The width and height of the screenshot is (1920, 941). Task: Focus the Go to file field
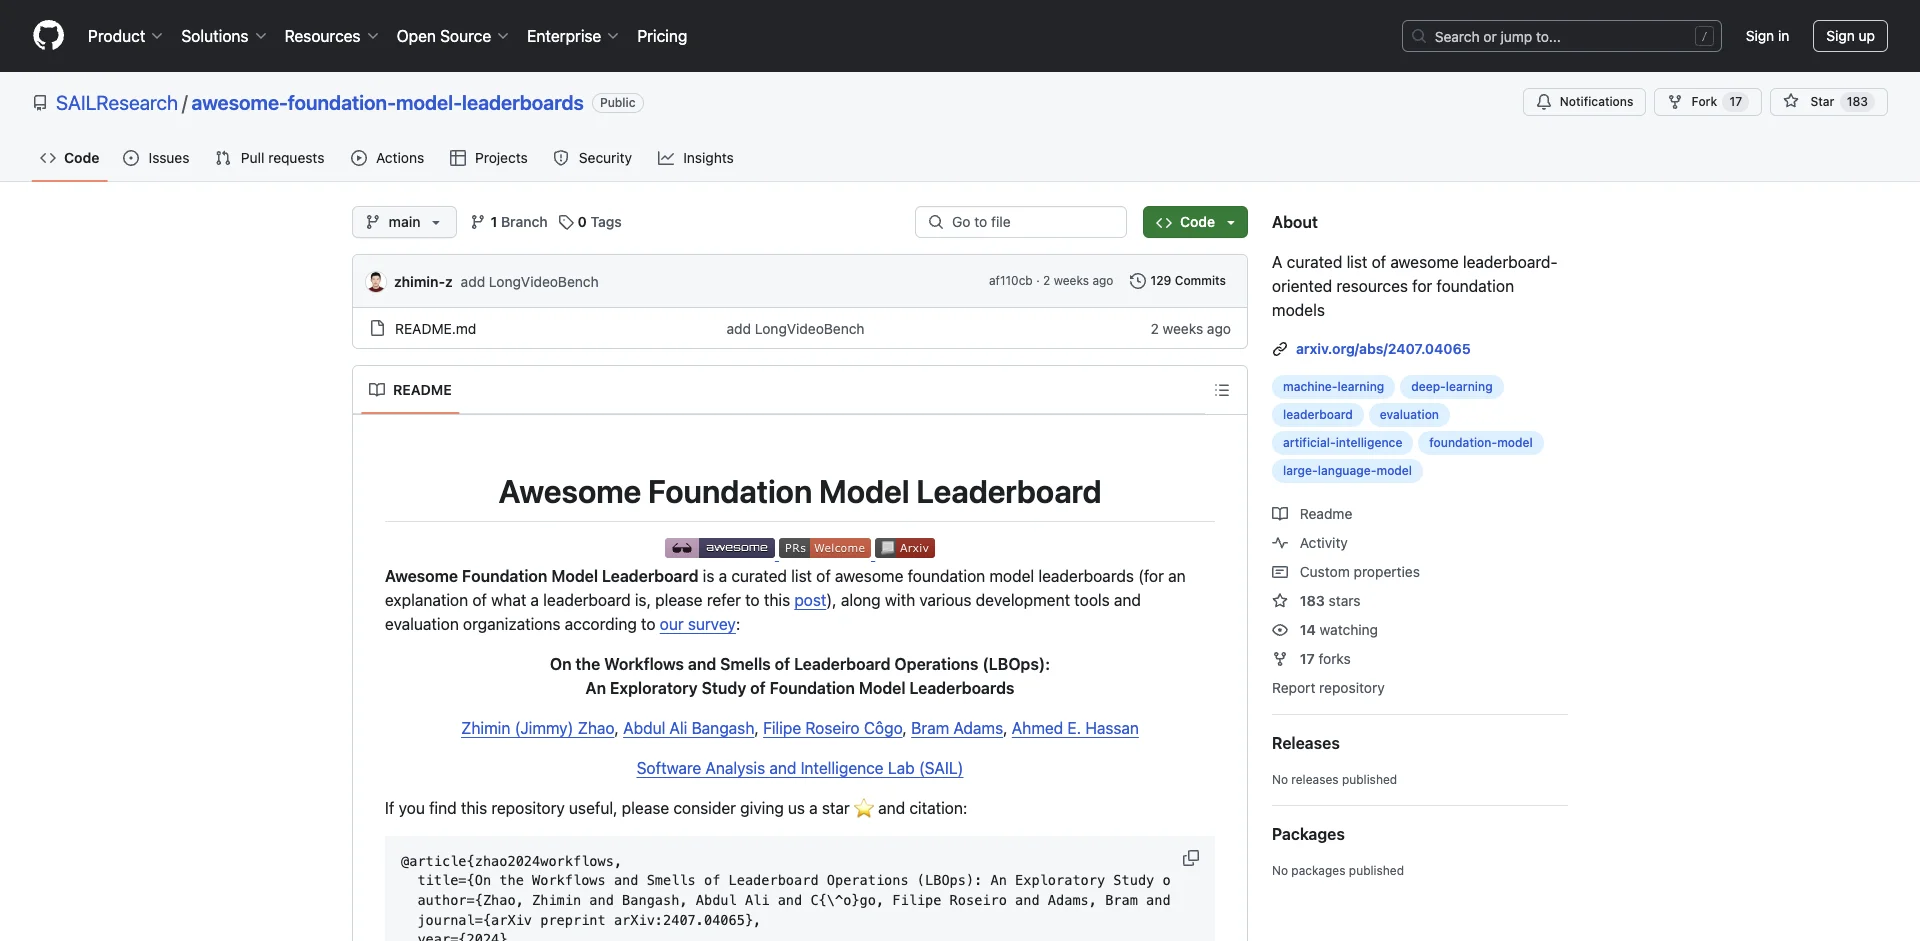[1021, 222]
